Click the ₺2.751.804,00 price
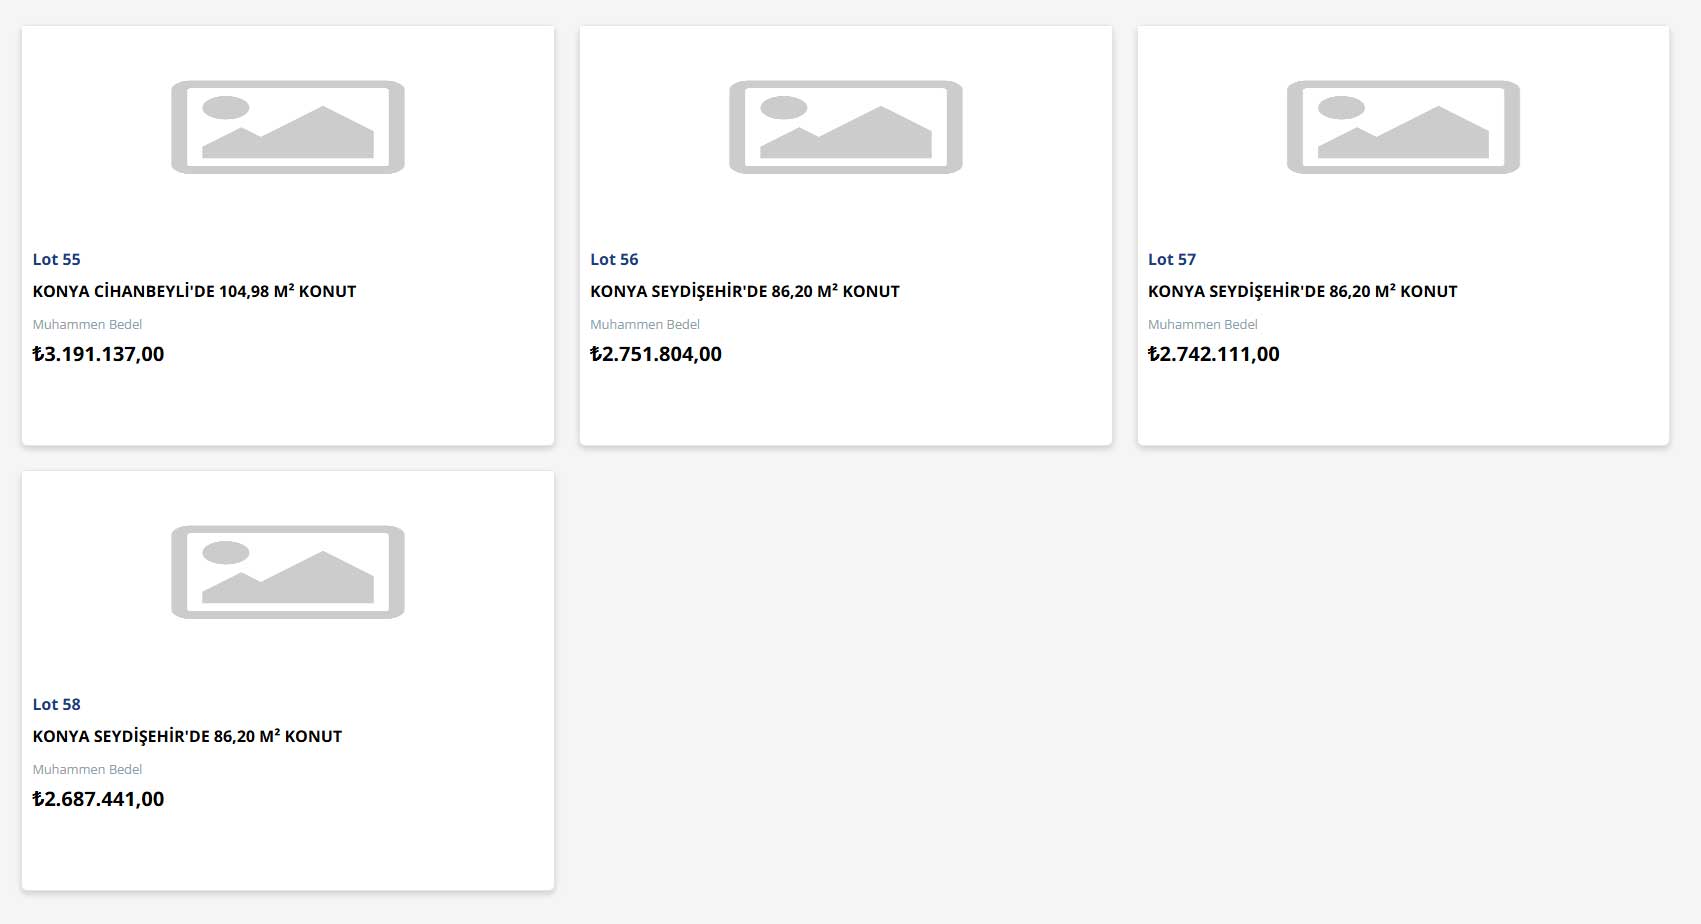This screenshot has height=924, width=1701. coord(656,354)
